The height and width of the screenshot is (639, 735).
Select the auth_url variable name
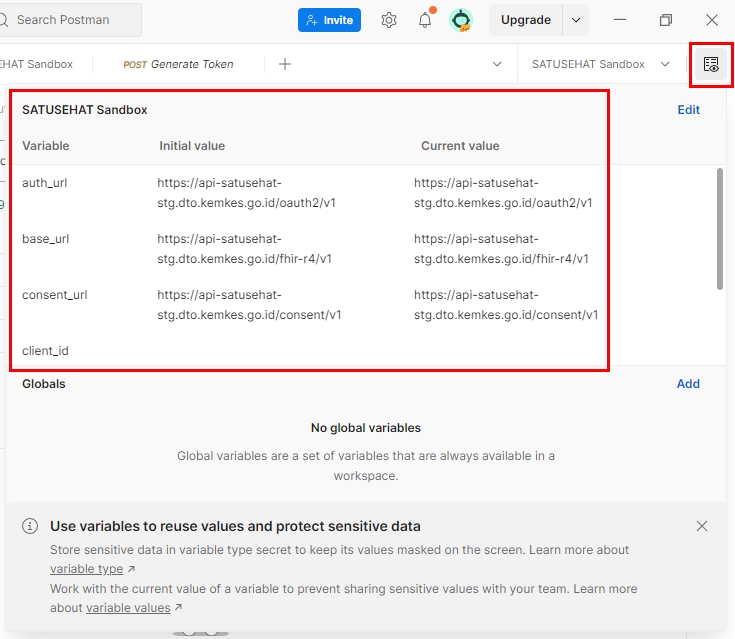click(45, 183)
